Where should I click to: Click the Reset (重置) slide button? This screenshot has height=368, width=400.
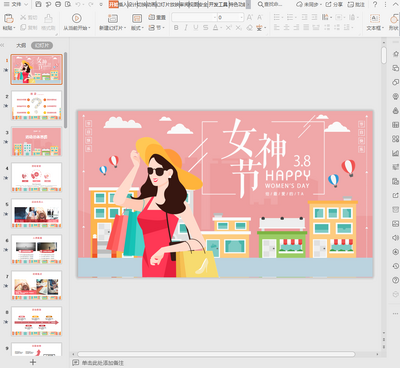[x=157, y=17]
